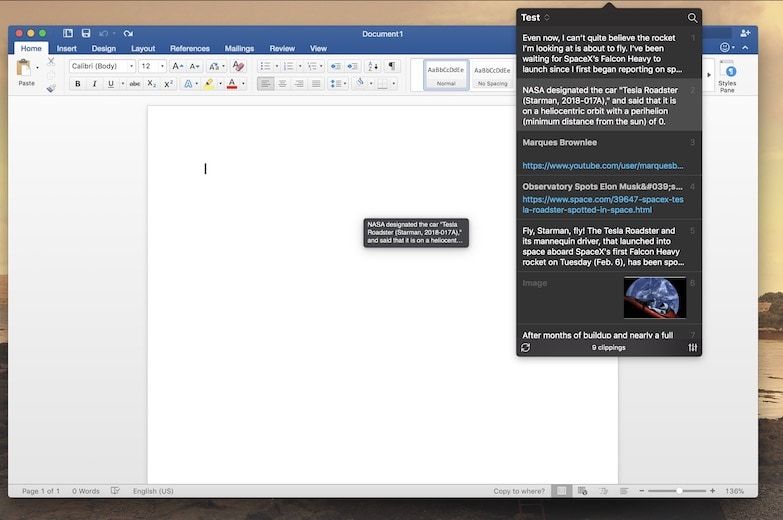The image size is (783, 520).
Task: Toggle Italic formatting
Action: (95, 84)
